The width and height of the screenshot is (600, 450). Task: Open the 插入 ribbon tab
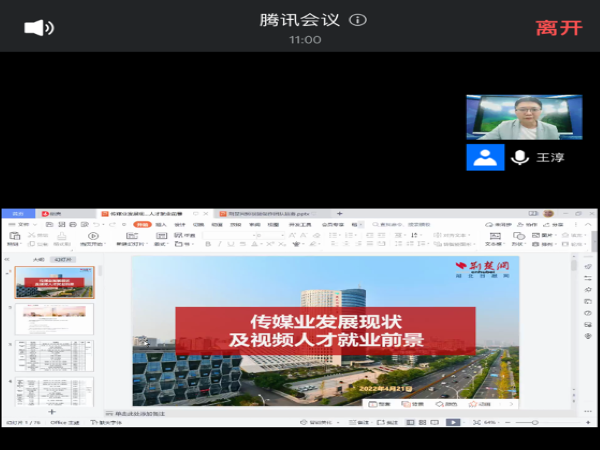click(161, 225)
